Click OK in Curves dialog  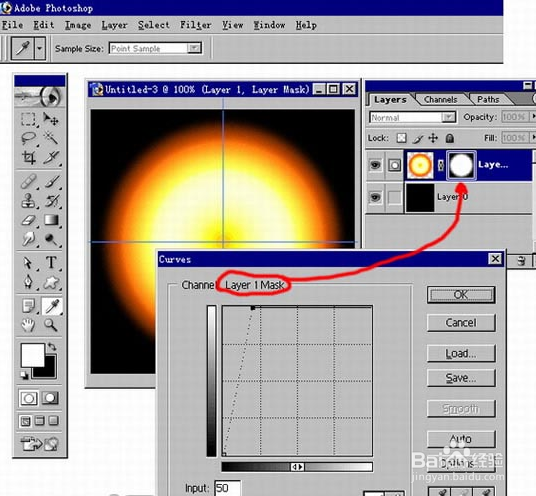(x=461, y=295)
